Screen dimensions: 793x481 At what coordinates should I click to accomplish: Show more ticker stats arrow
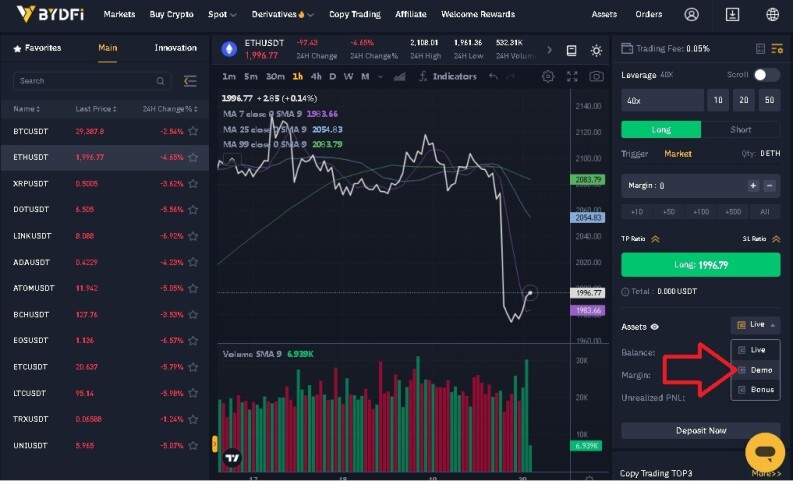click(x=549, y=50)
